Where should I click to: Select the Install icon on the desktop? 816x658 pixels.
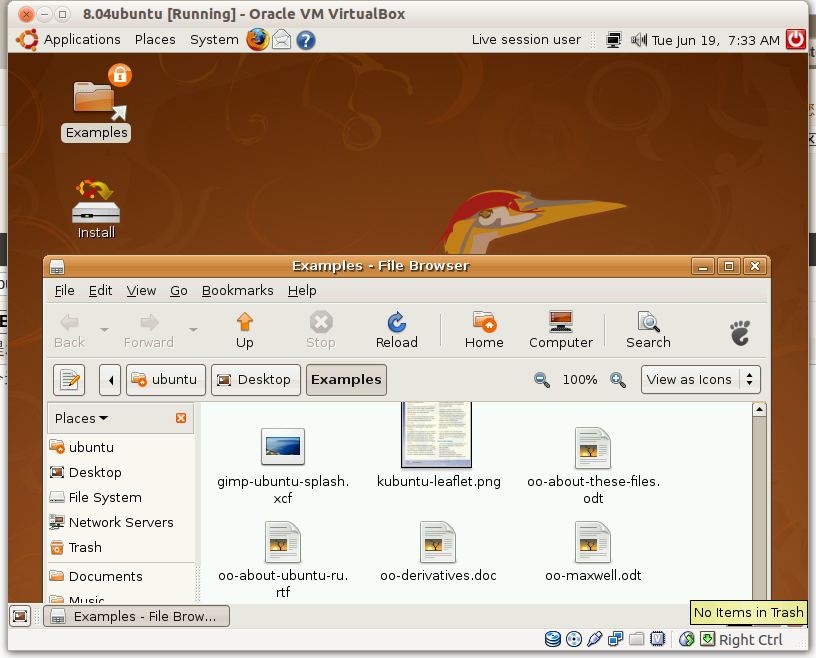pyautogui.click(x=96, y=209)
